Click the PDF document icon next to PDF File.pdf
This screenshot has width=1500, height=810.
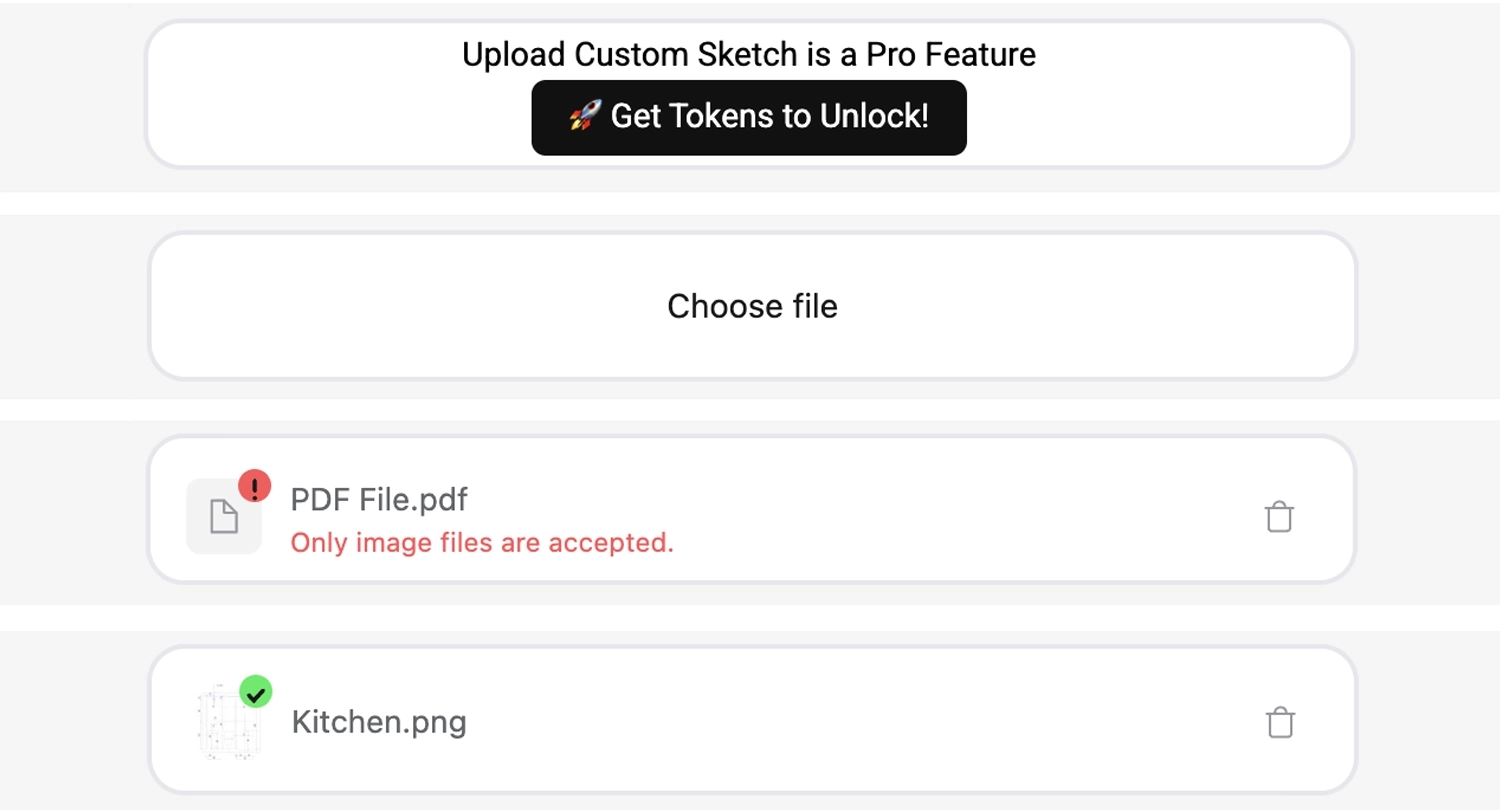click(x=222, y=516)
